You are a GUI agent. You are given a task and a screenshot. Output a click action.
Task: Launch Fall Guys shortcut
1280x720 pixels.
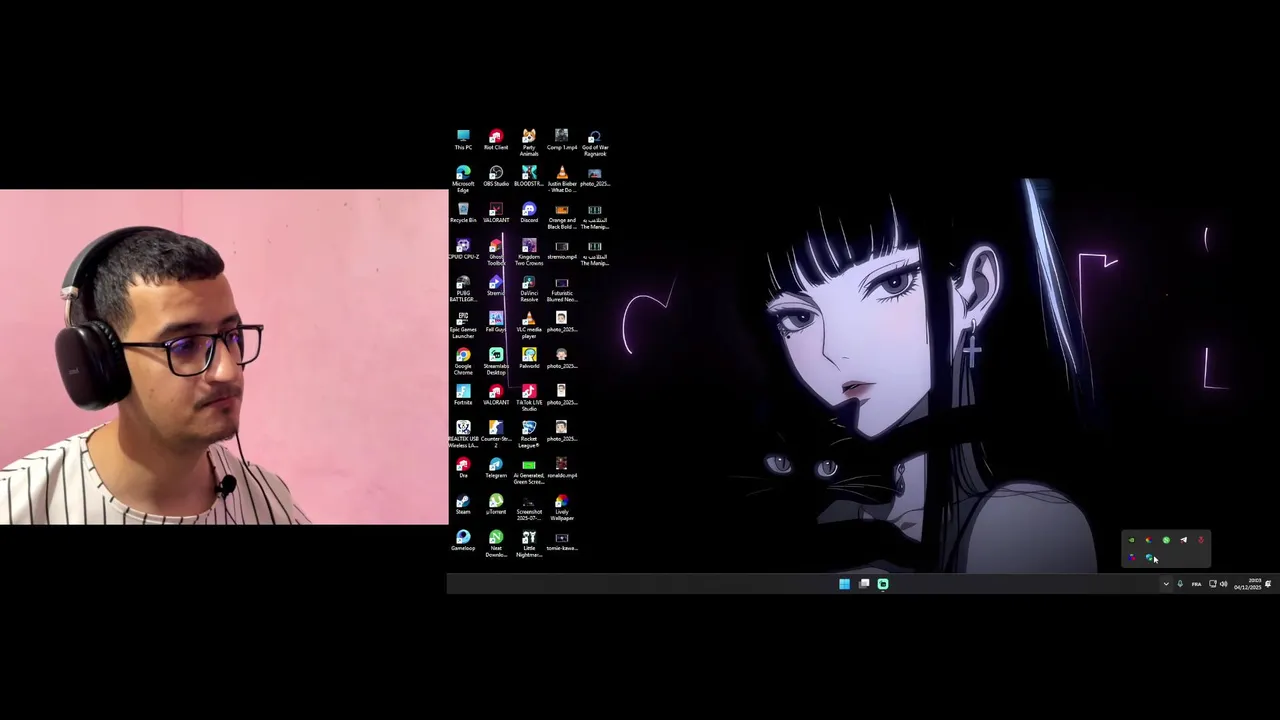pyautogui.click(x=496, y=323)
